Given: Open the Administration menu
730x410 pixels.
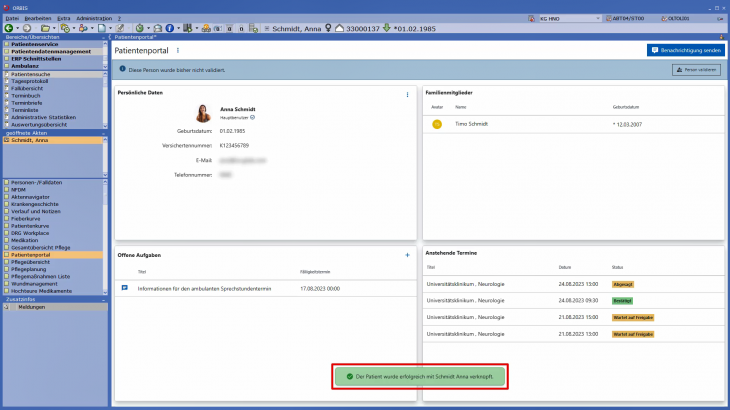Looking at the screenshot, I should [94, 18].
